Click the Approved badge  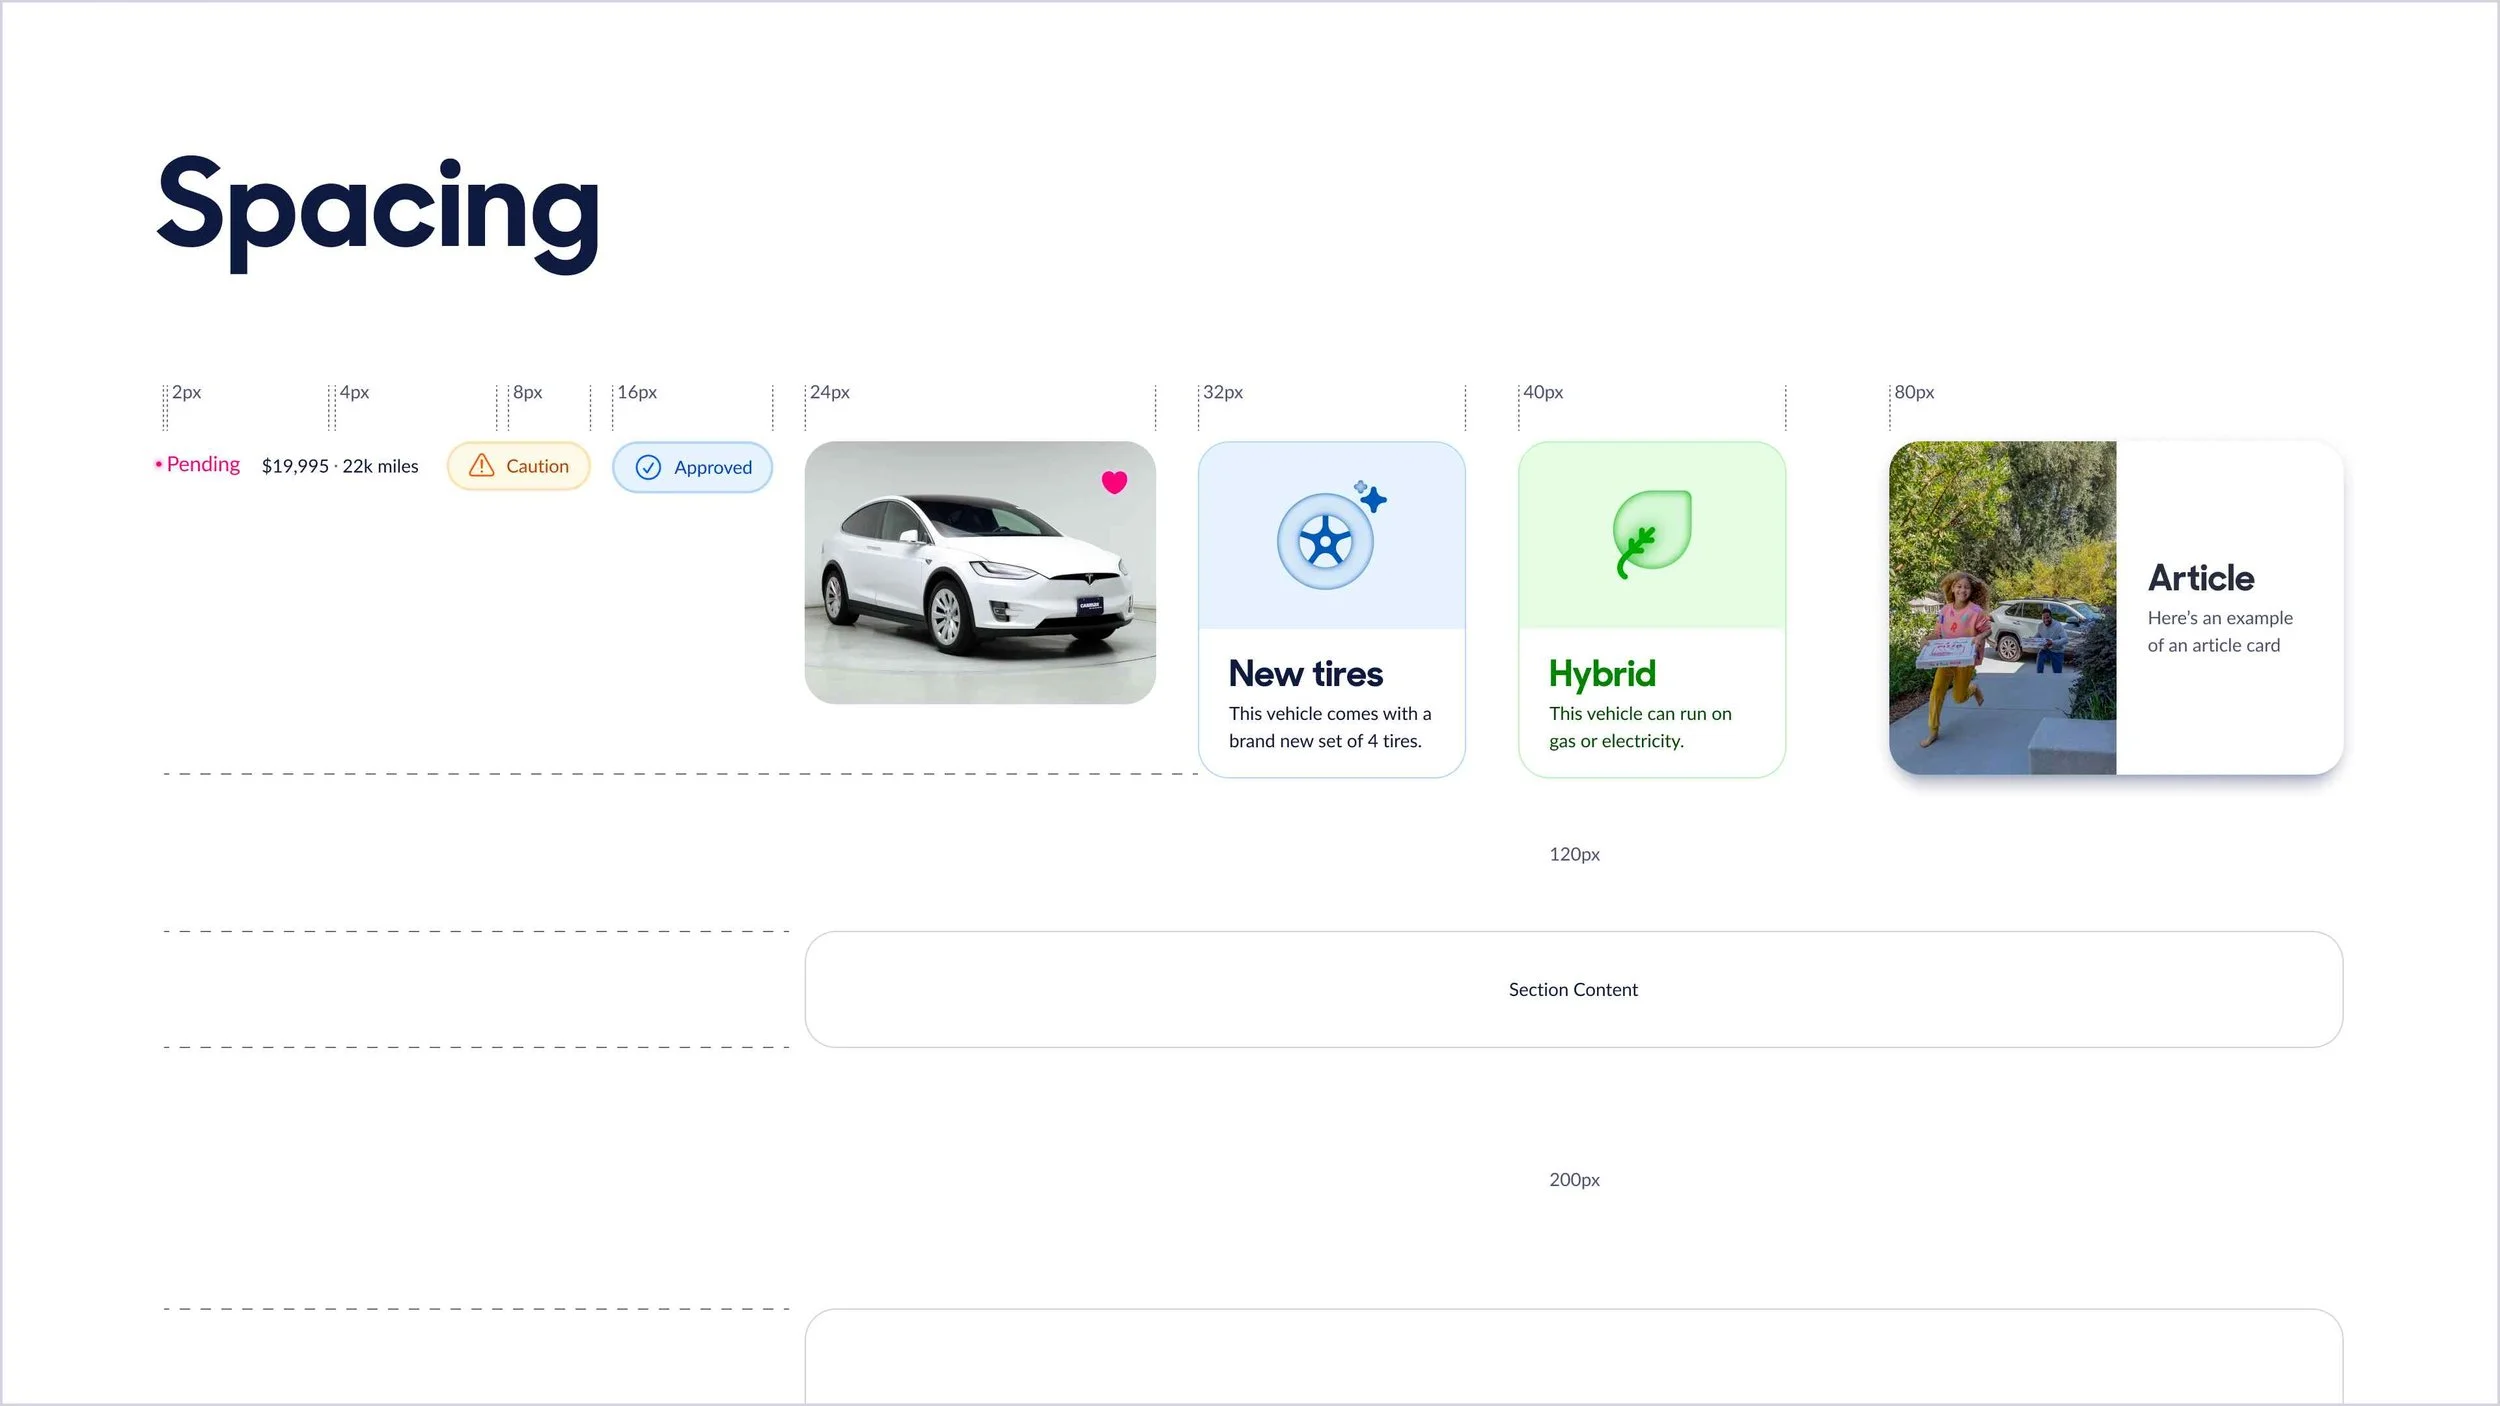point(692,467)
